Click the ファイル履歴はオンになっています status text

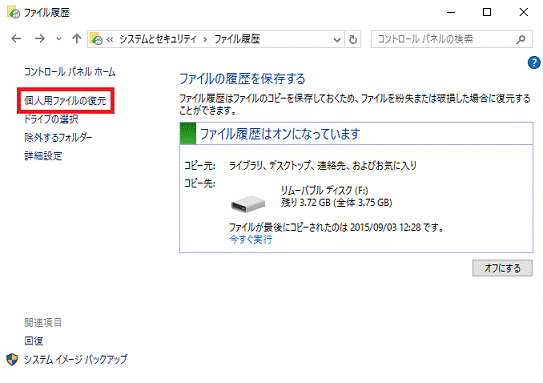click(280, 134)
